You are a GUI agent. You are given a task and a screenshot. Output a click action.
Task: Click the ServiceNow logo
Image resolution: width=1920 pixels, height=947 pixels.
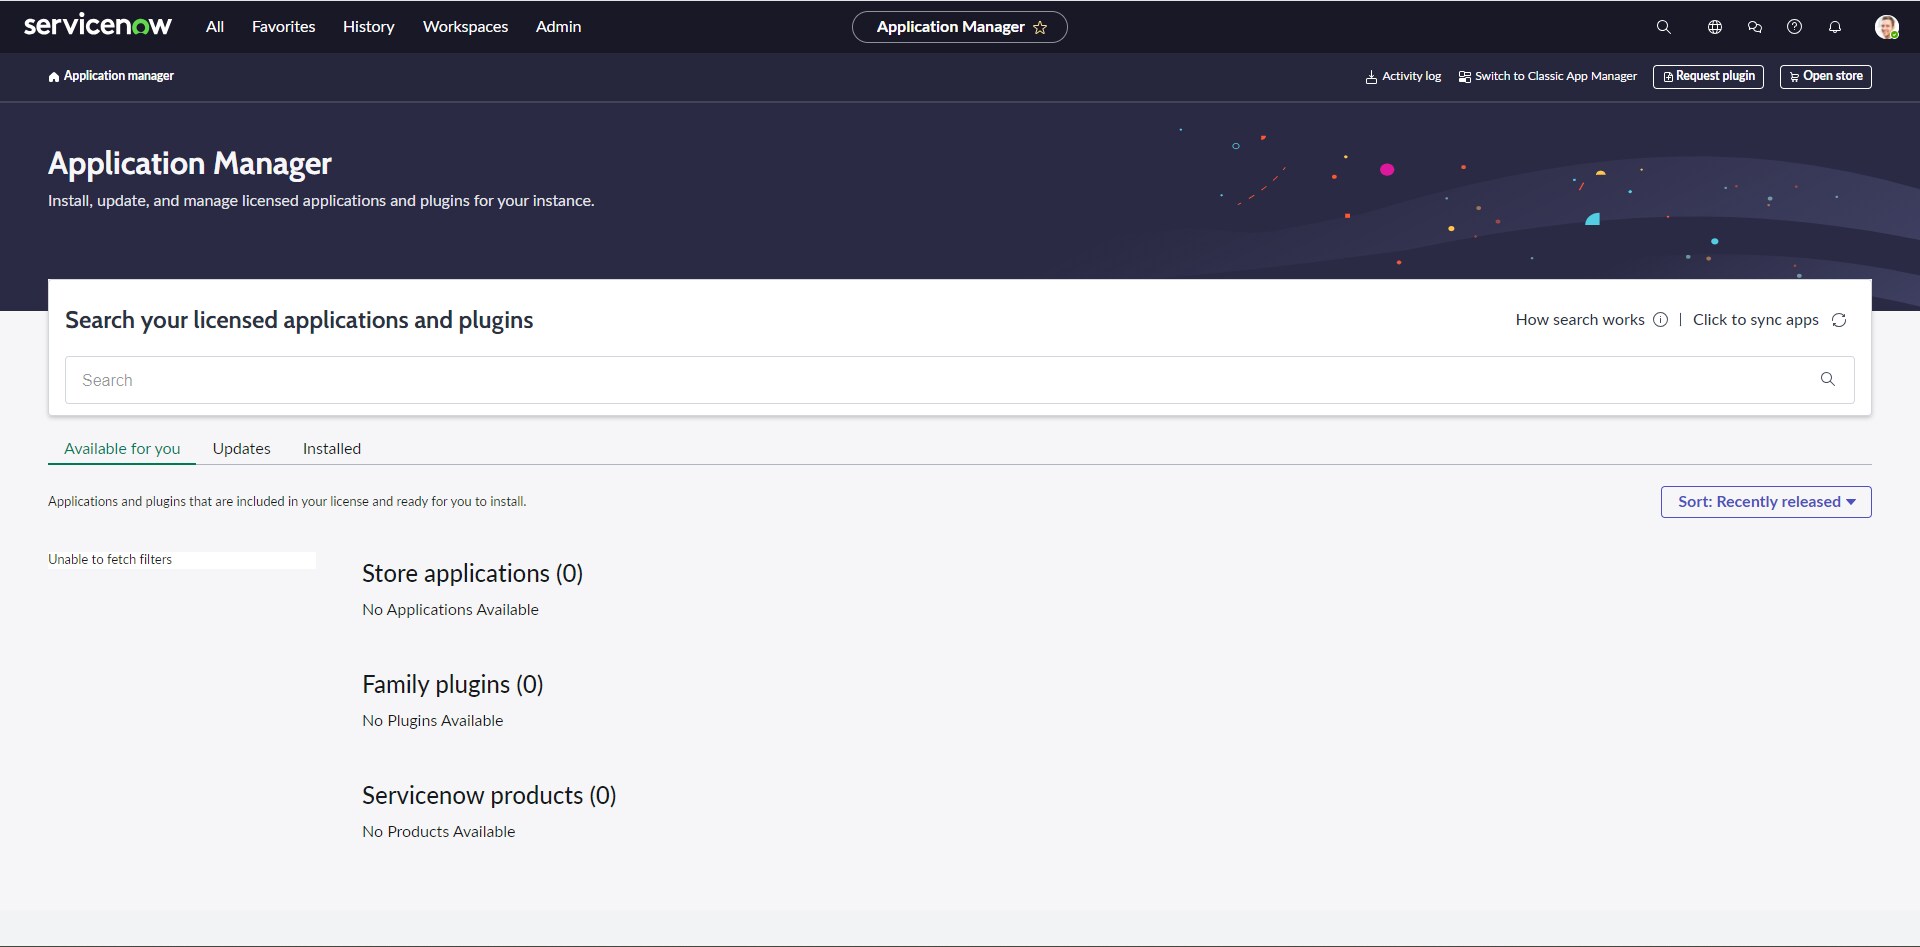click(x=98, y=26)
